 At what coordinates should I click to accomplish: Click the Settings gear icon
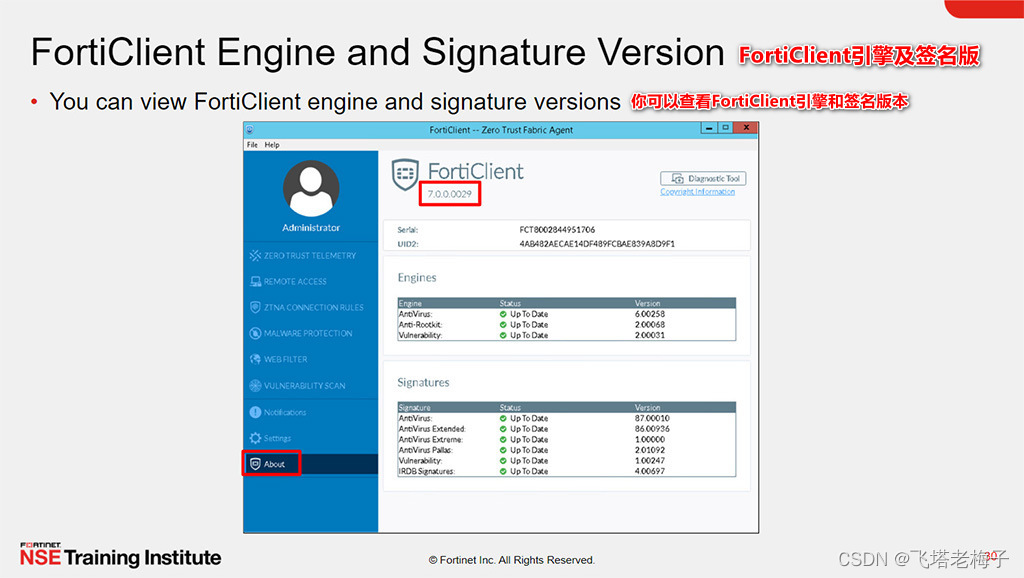click(x=255, y=438)
